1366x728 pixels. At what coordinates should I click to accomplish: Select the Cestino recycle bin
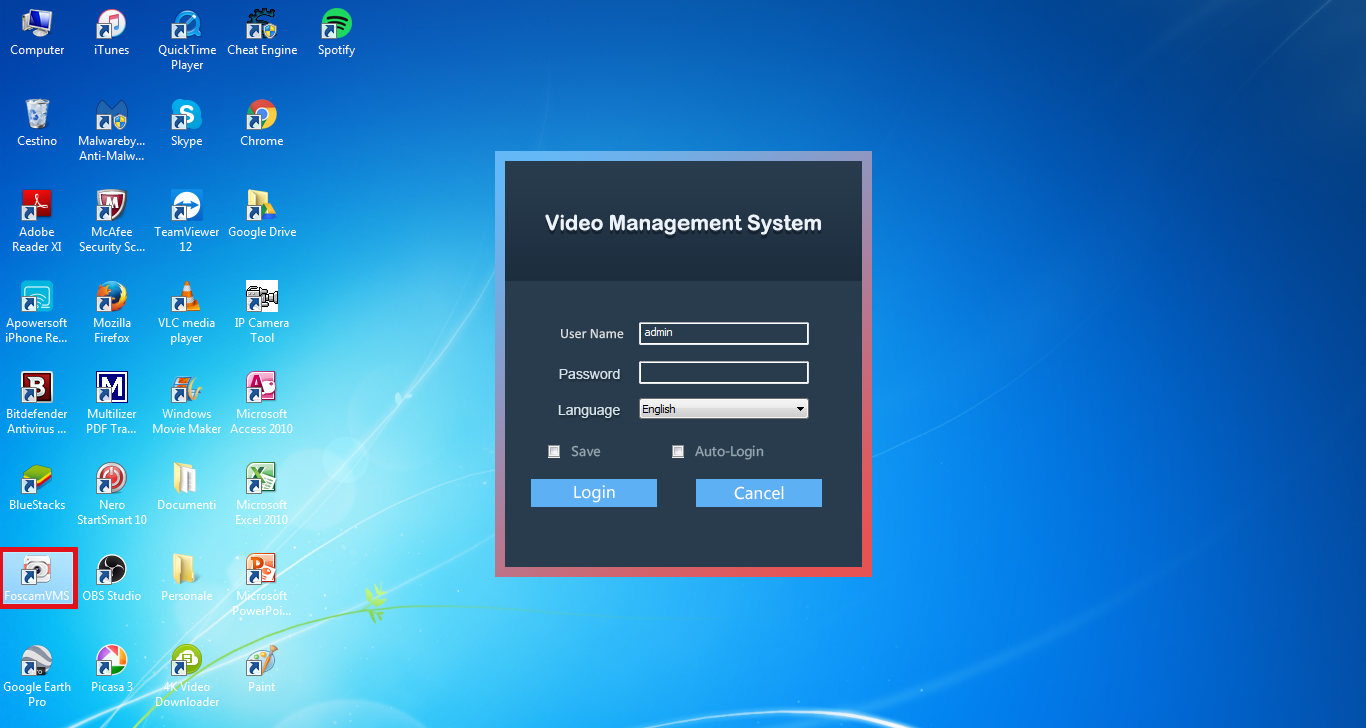pyautogui.click(x=37, y=124)
